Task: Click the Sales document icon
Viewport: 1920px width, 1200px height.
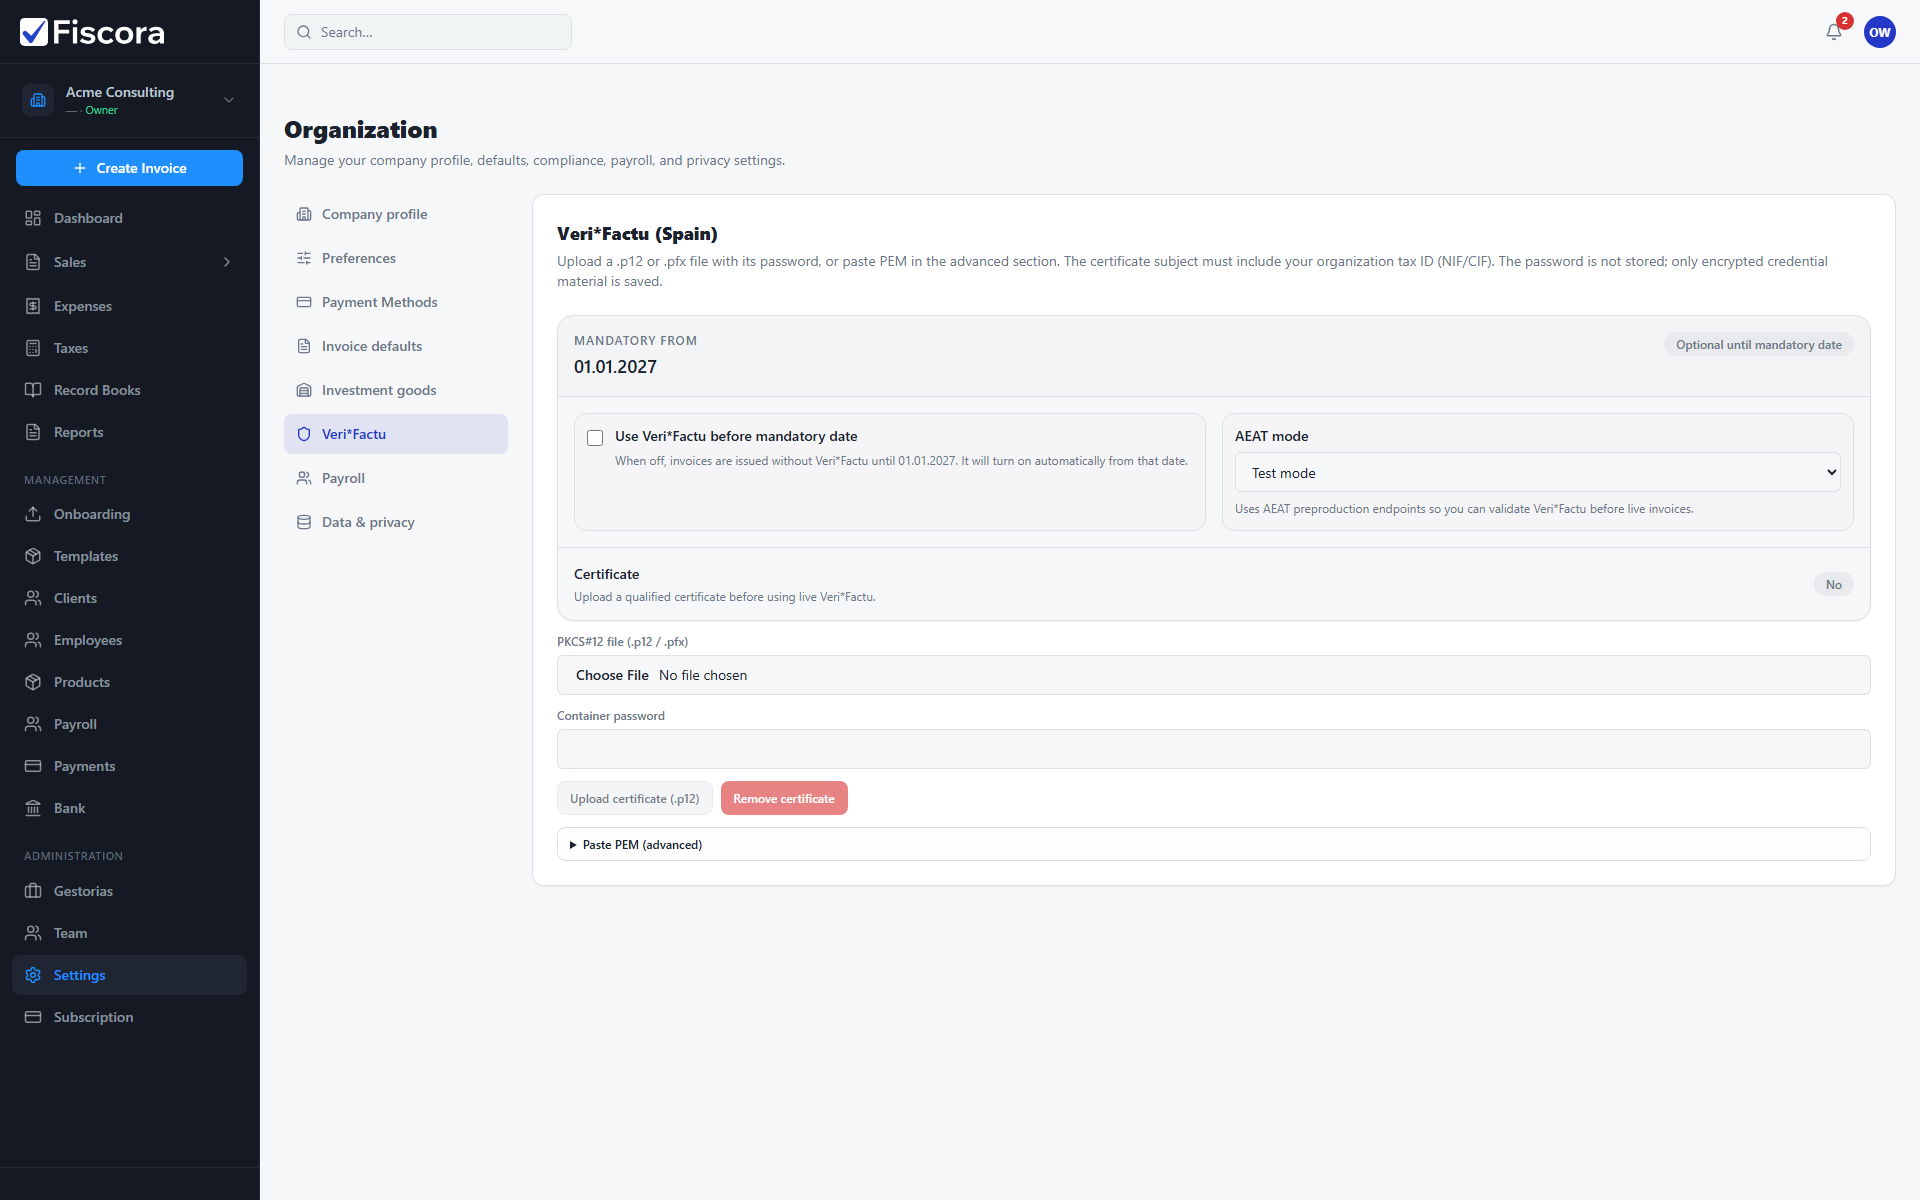Action: coord(33,262)
